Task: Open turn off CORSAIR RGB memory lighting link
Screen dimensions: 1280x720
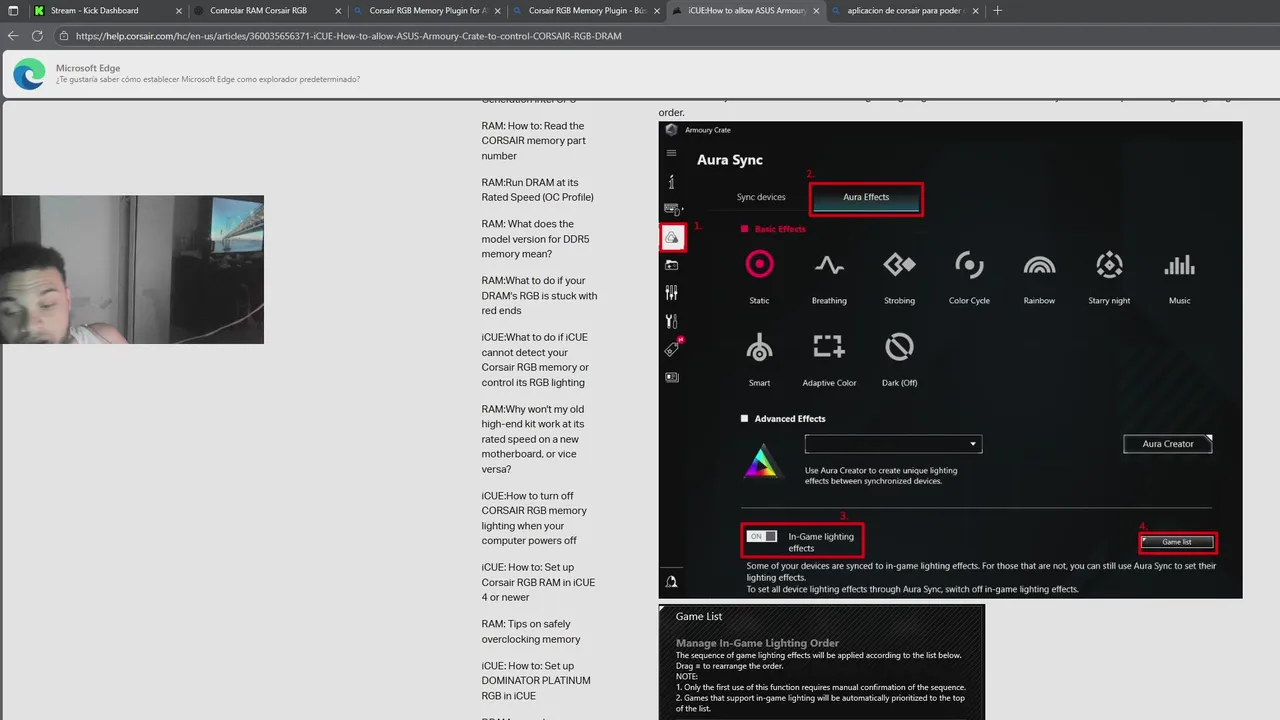Action: coord(534,518)
